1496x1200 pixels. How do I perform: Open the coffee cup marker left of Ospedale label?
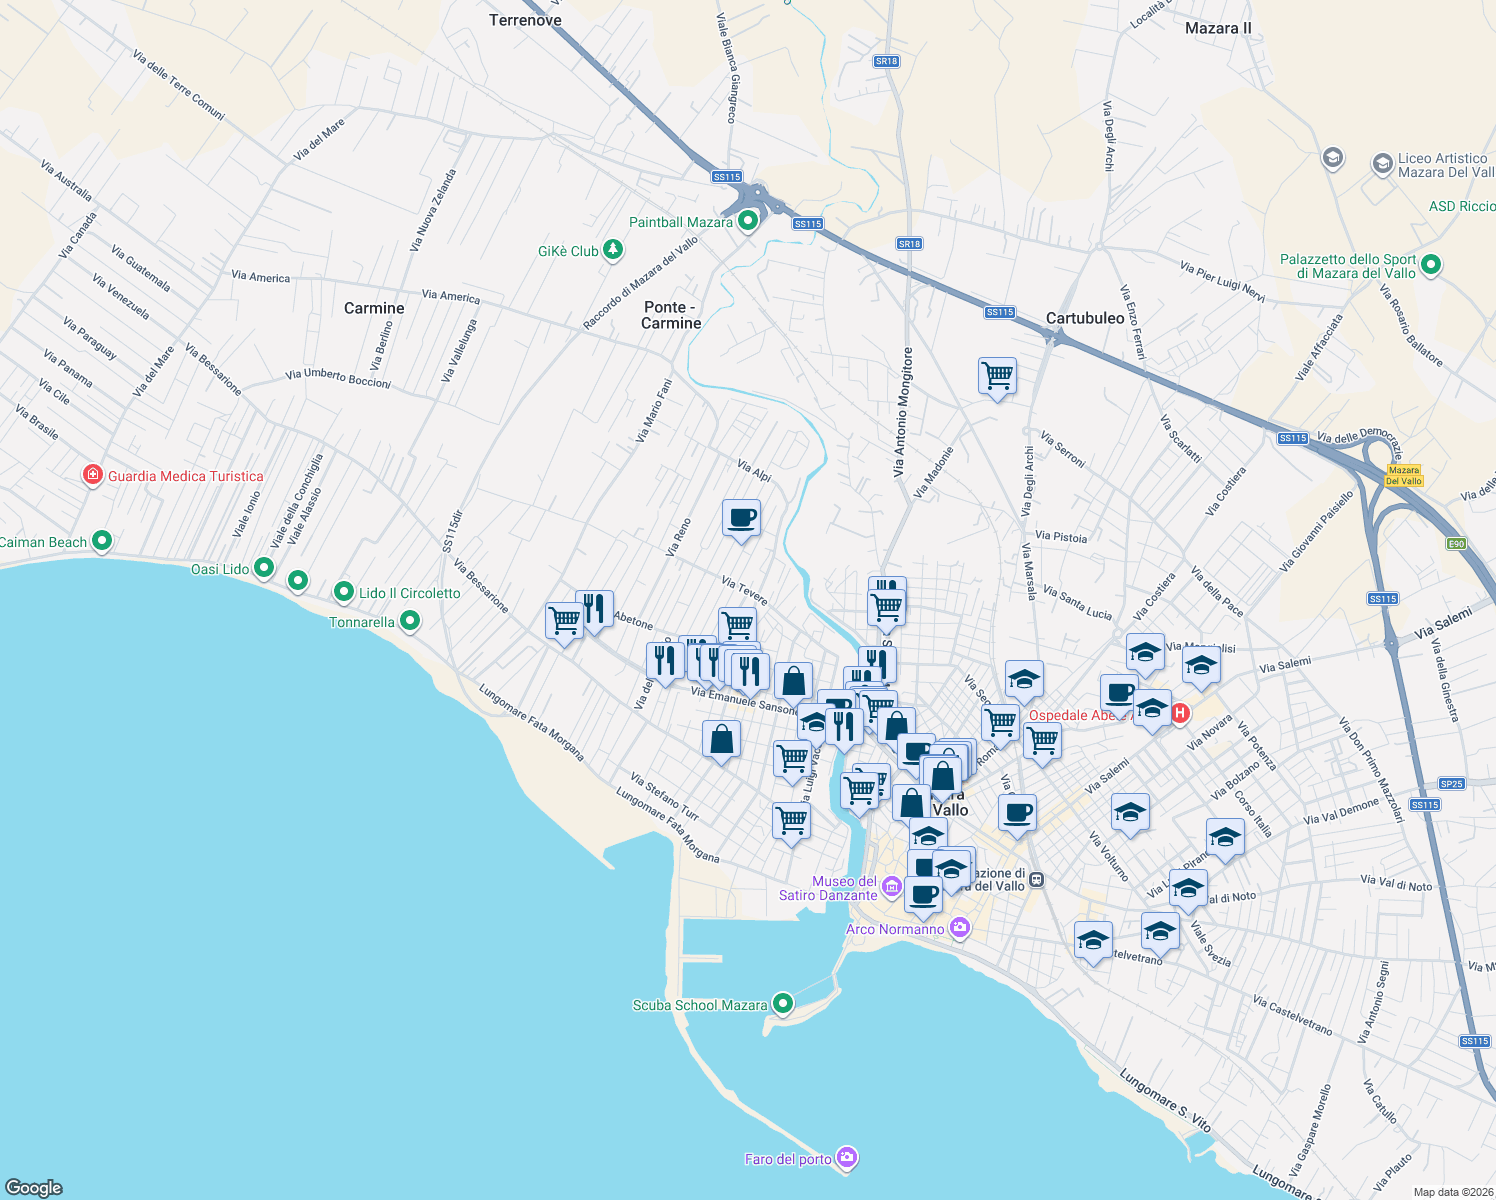pos(1119,692)
